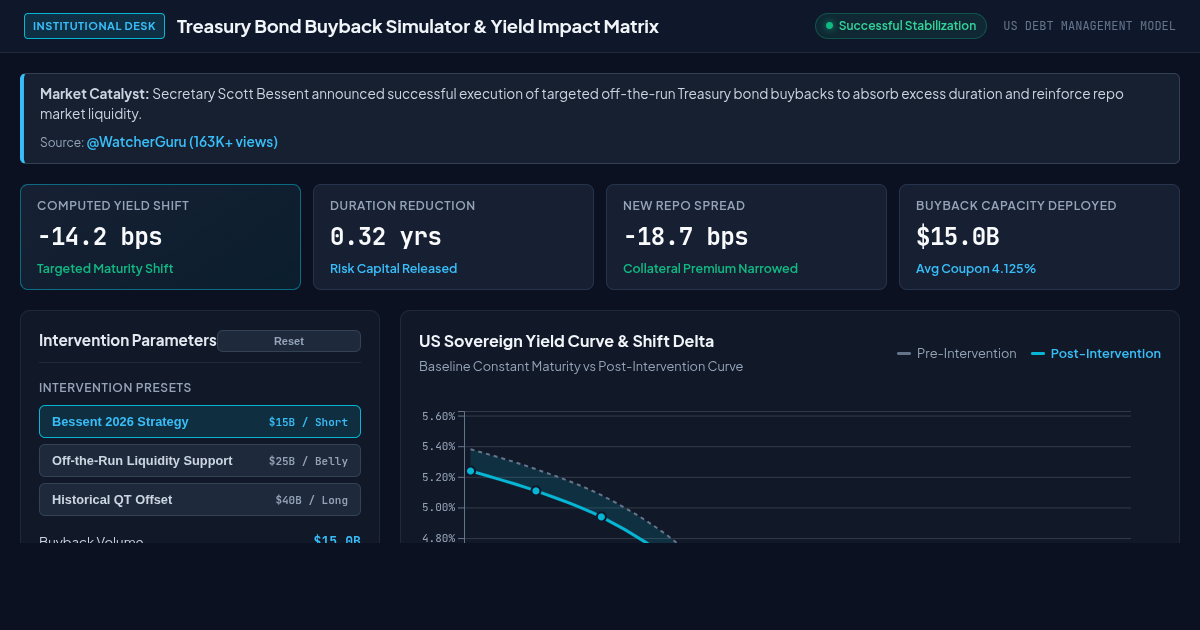Click the Collateral Premium Narrowed label
This screenshot has width=1200, height=630.
(710, 269)
